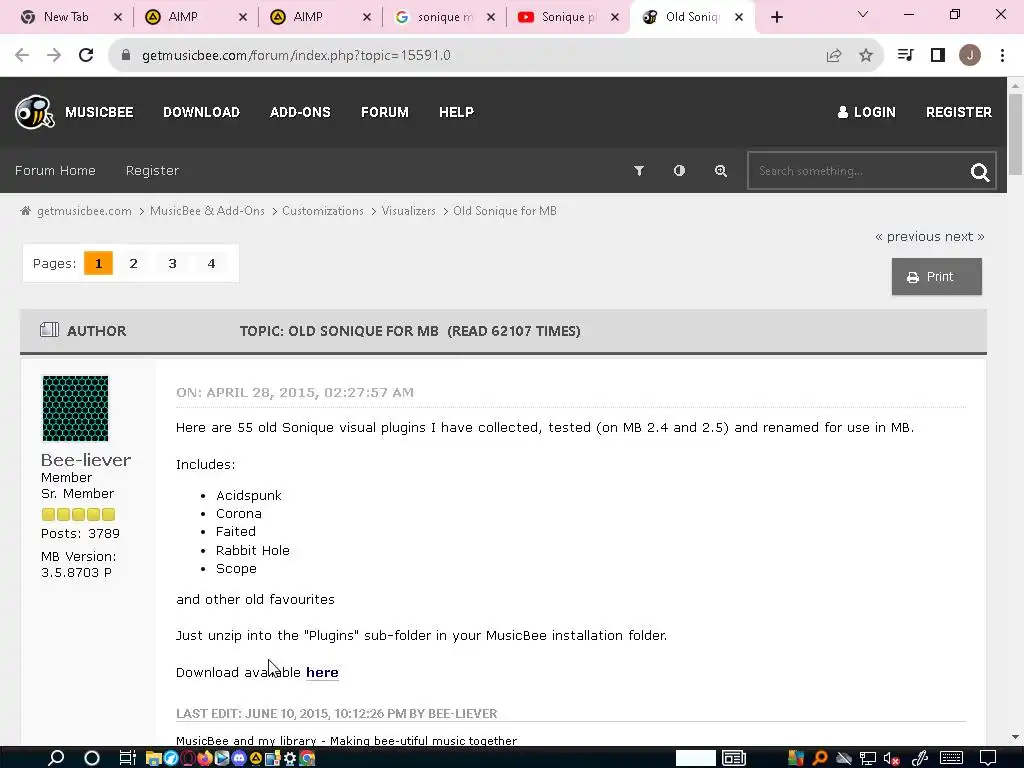
Task: Click the address bar URL
Action: point(296,56)
